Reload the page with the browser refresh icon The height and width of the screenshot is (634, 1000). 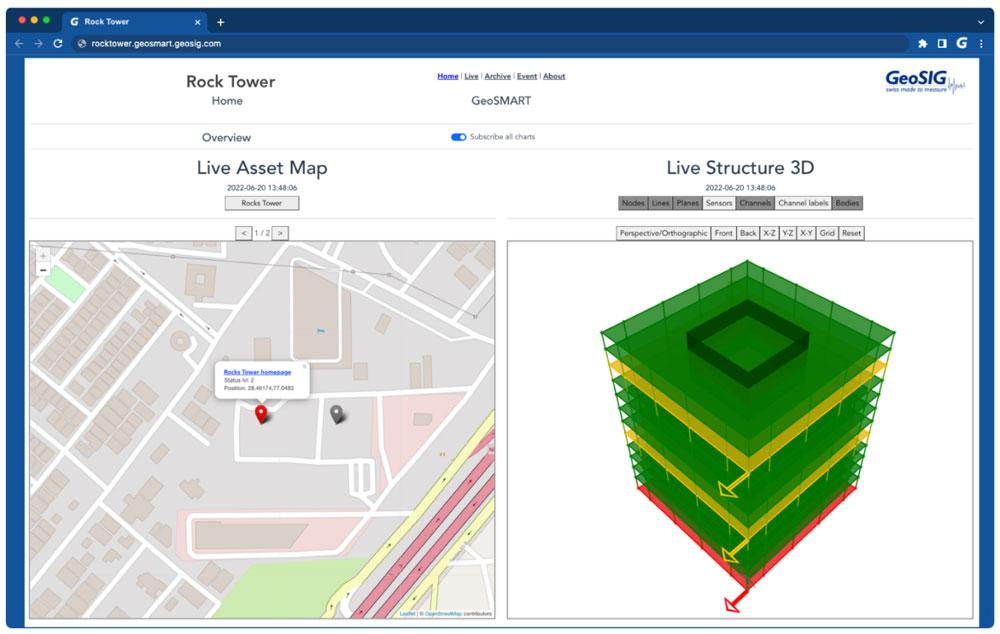click(x=58, y=44)
